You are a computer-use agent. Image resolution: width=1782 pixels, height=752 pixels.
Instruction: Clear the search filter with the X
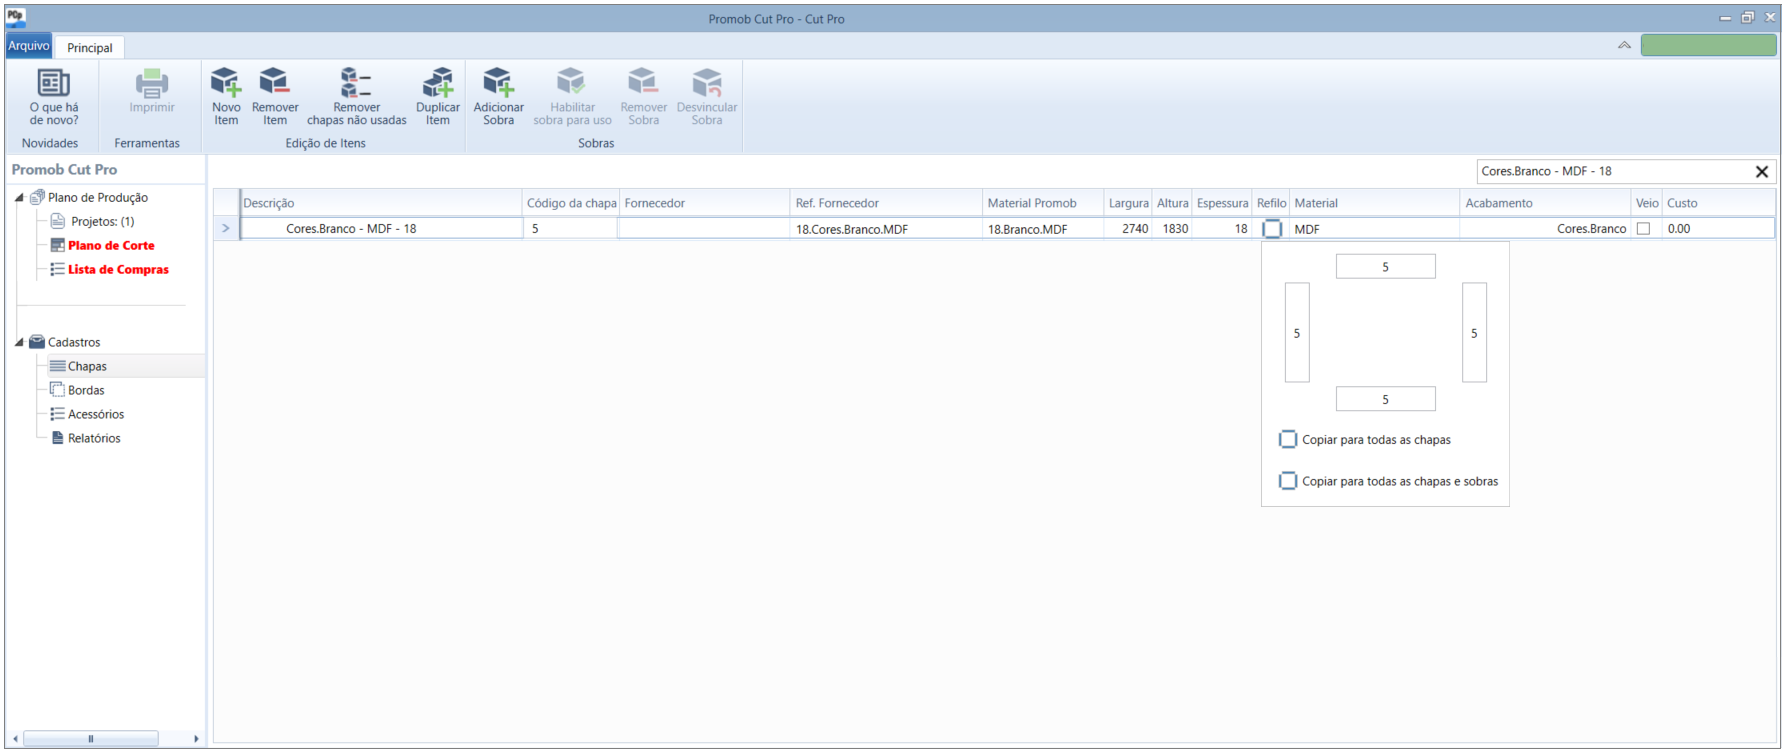1762,172
